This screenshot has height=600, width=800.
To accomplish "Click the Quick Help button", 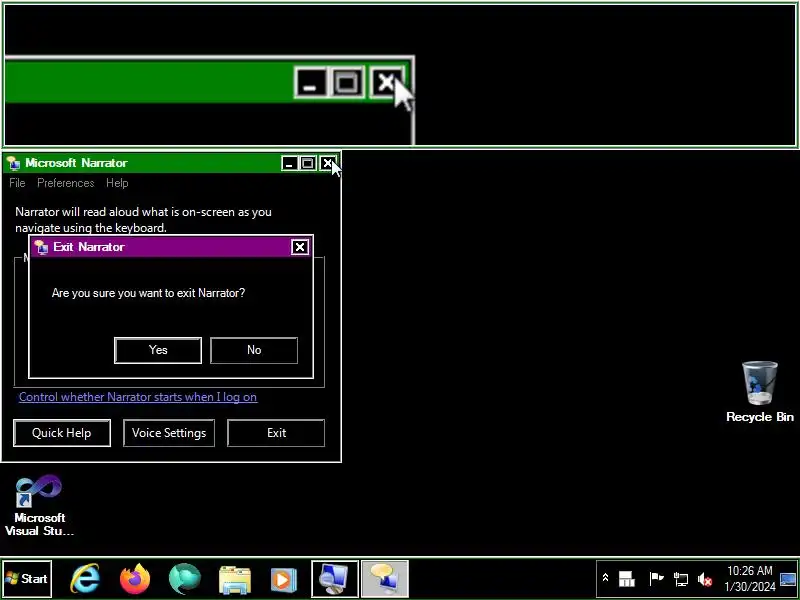I will (x=62, y=433).
